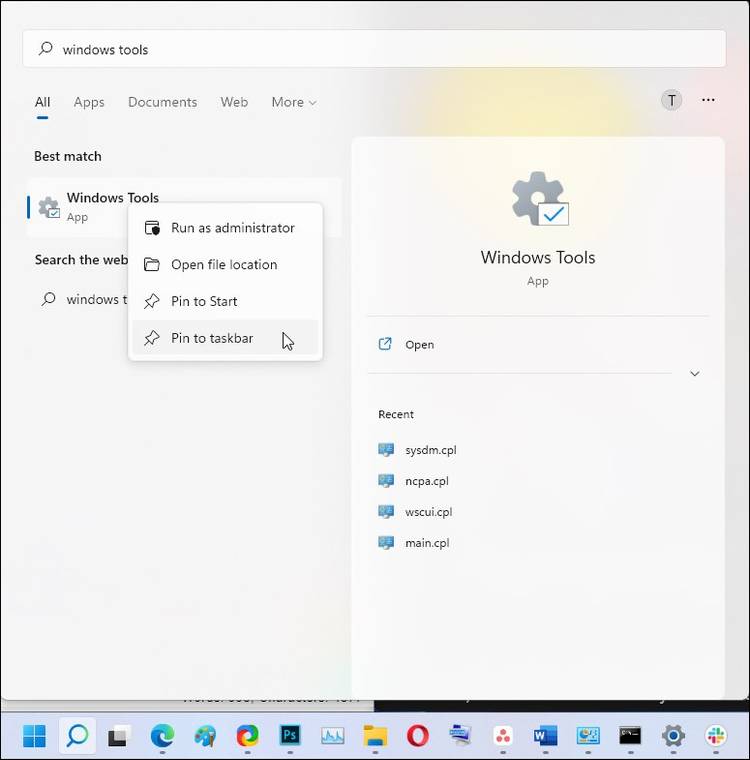Open Microsoft Word from the taskbar
750x760 pixels.
[545, 736]
